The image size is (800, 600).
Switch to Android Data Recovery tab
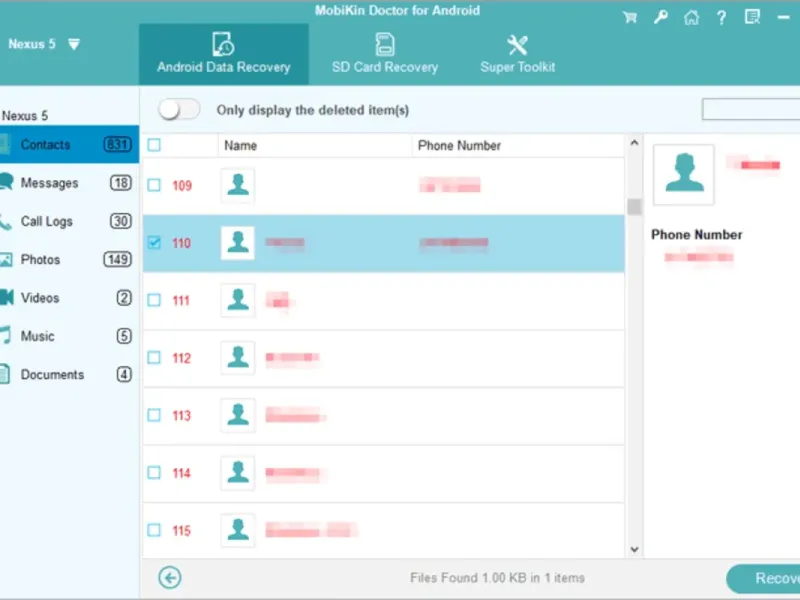tap(223, 54)
